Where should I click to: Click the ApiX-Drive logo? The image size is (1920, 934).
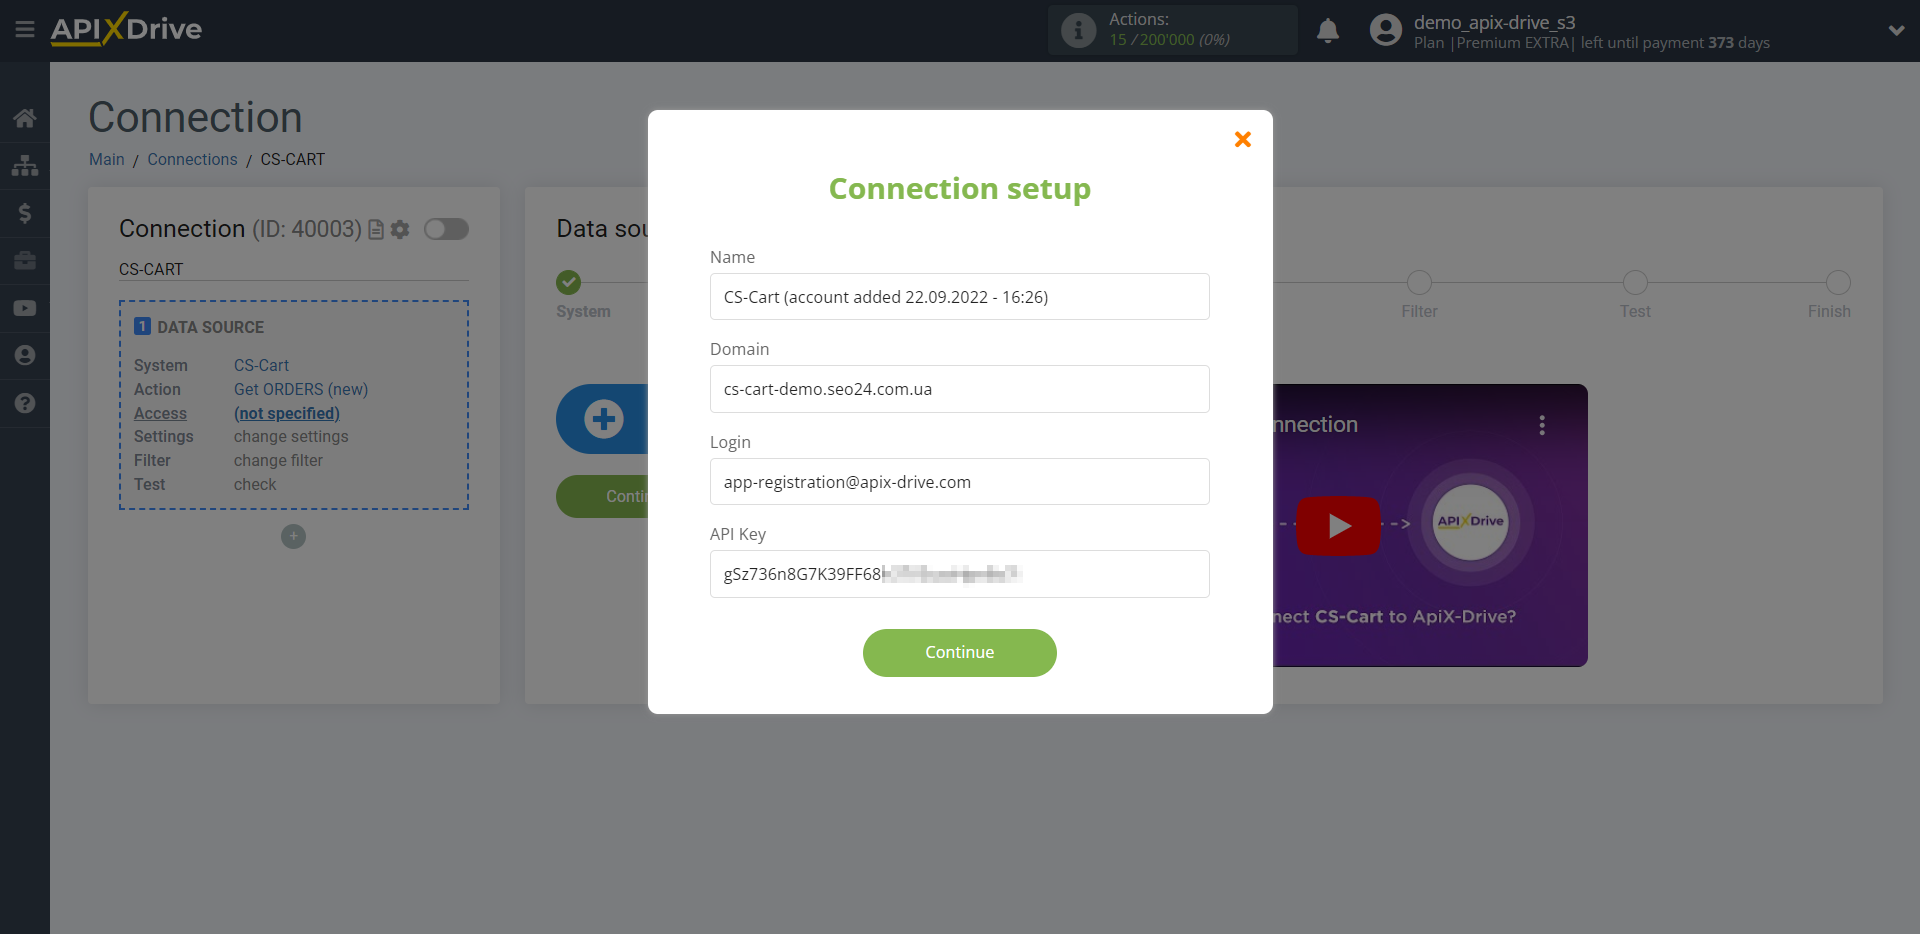click(x=126, y=29)
